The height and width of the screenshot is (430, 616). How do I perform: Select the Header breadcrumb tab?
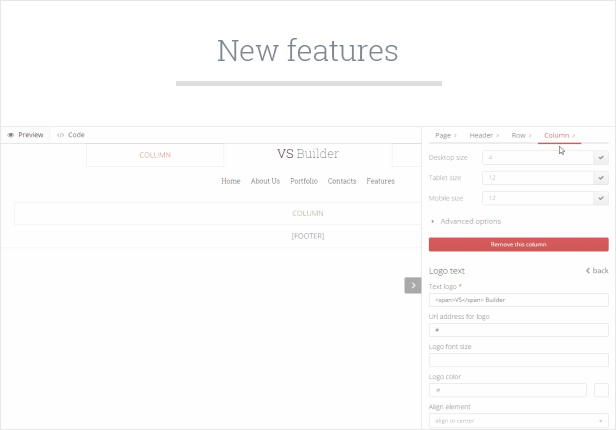484,135
